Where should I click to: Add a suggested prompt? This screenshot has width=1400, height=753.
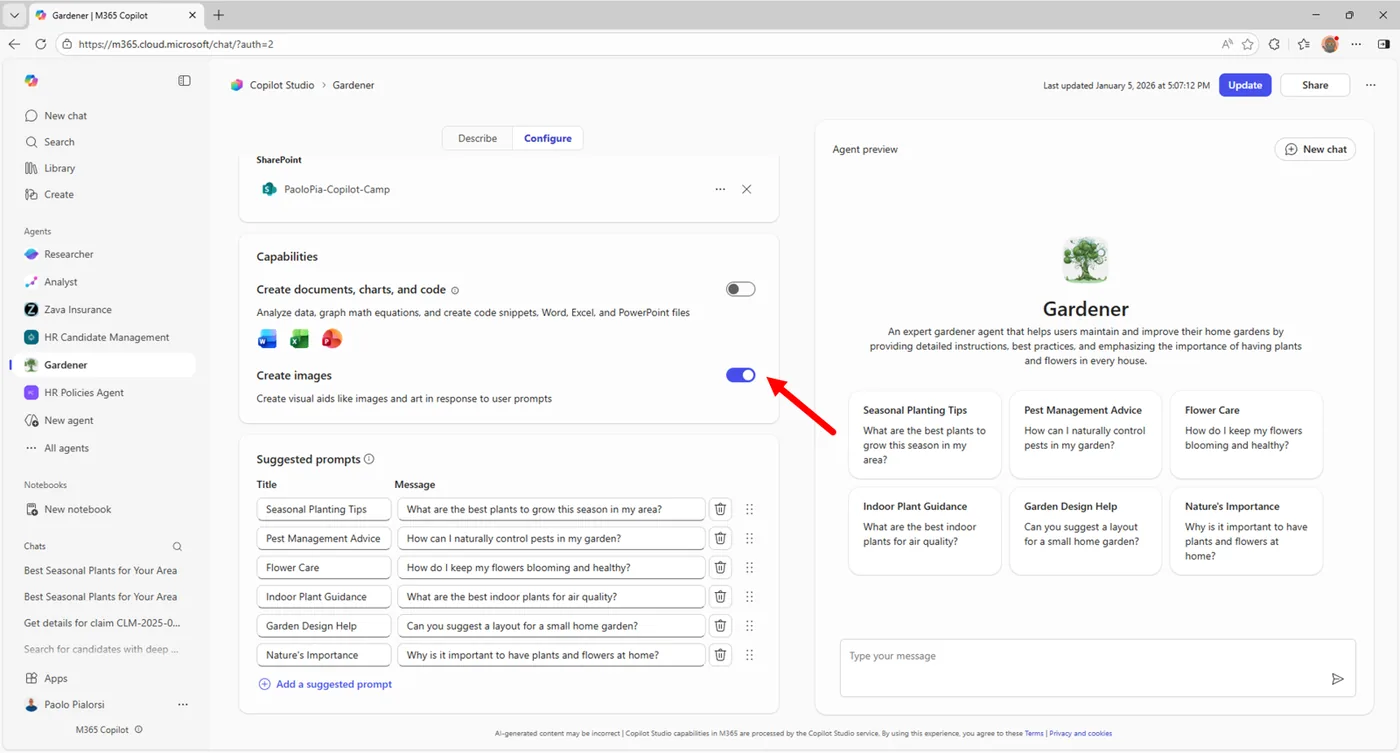[325, 684]
